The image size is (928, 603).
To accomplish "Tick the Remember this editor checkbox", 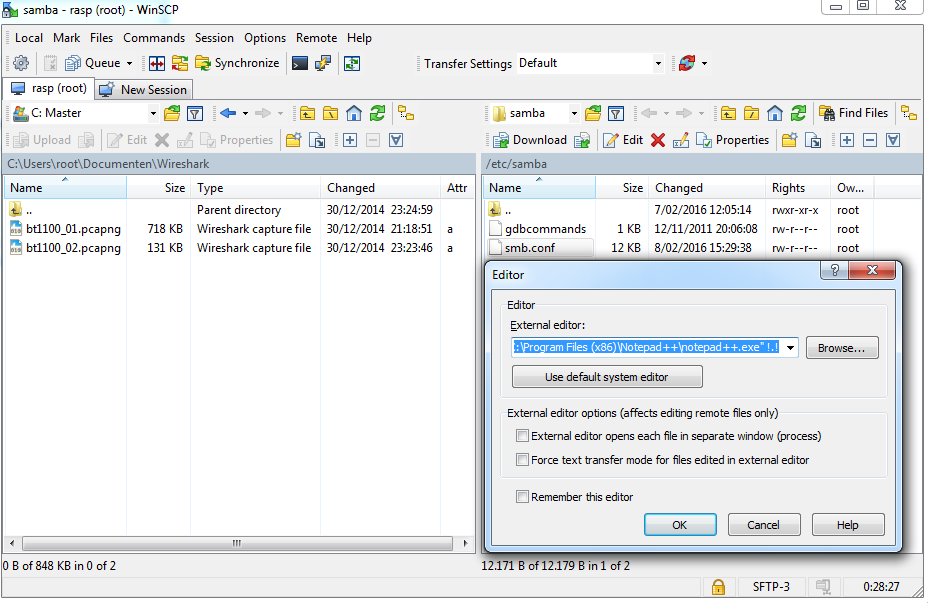I will coord(522,497).
